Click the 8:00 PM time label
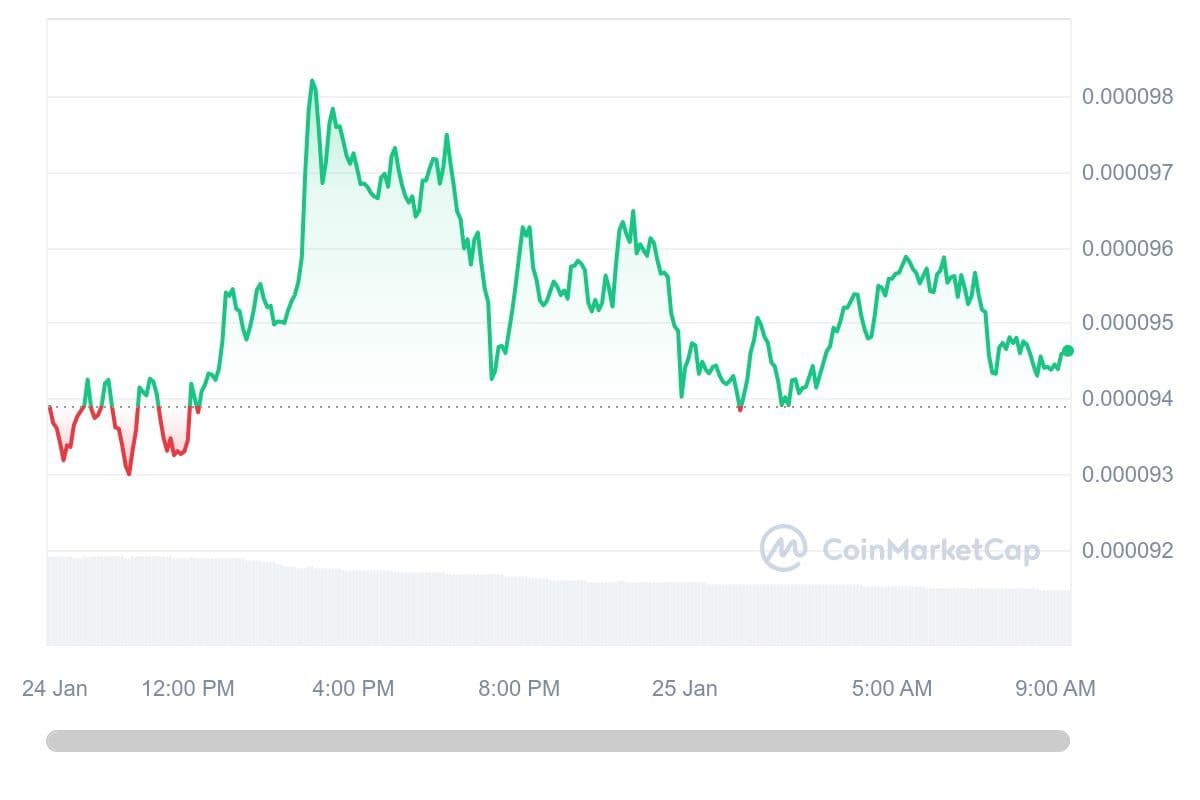 (518, 689)
